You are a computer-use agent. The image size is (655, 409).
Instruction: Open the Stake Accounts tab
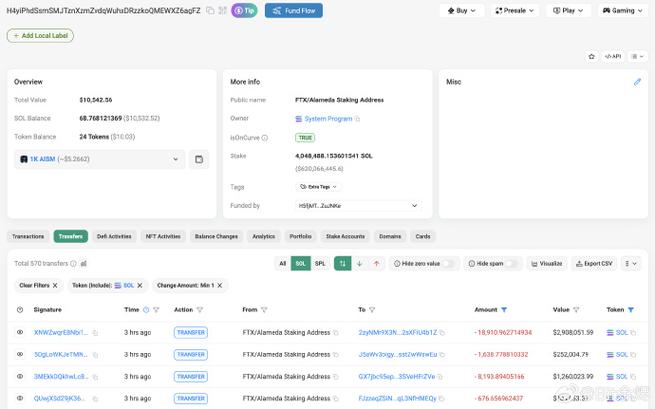[345, 236]
